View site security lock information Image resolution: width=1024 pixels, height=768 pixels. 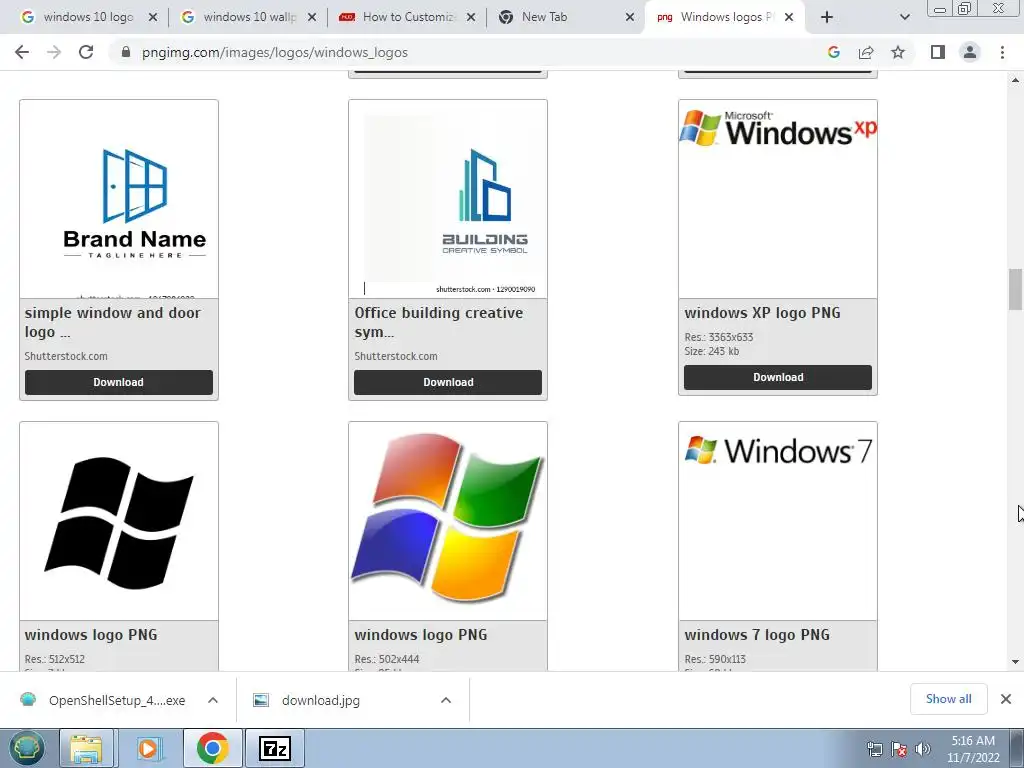tap(126, 52)
